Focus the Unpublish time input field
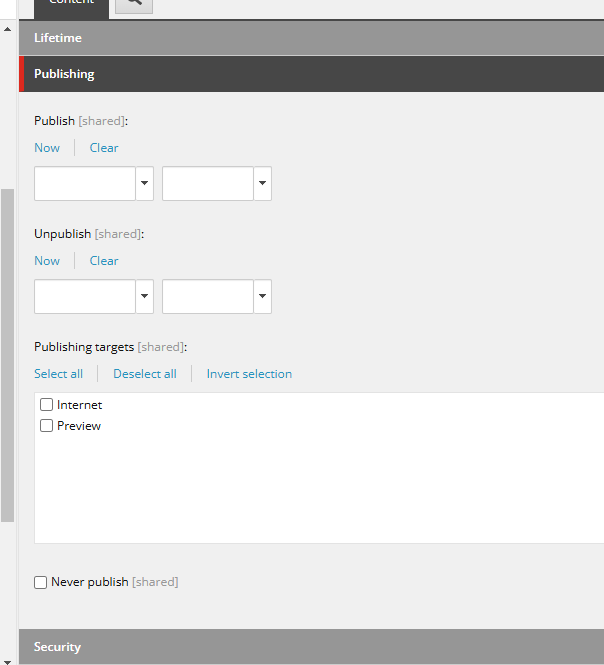The width and height of the screenshot is (604, 665). 208,296
